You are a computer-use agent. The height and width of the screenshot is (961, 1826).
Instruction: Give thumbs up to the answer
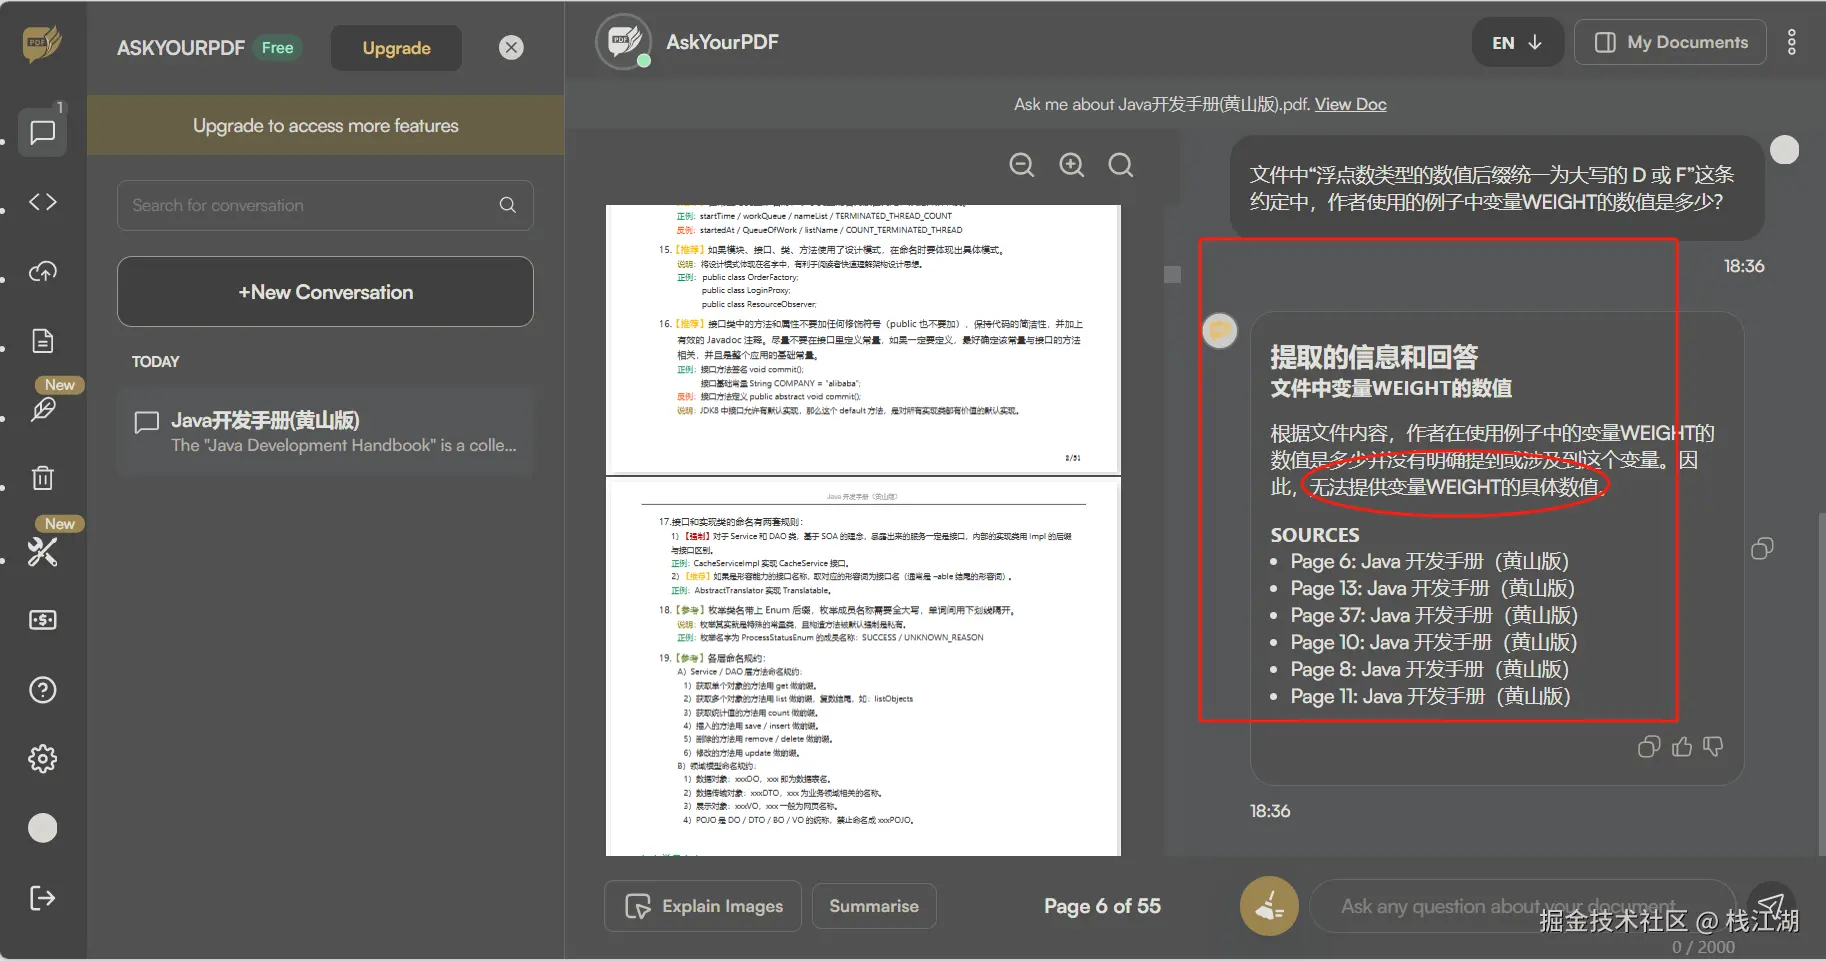[1682, 747]
